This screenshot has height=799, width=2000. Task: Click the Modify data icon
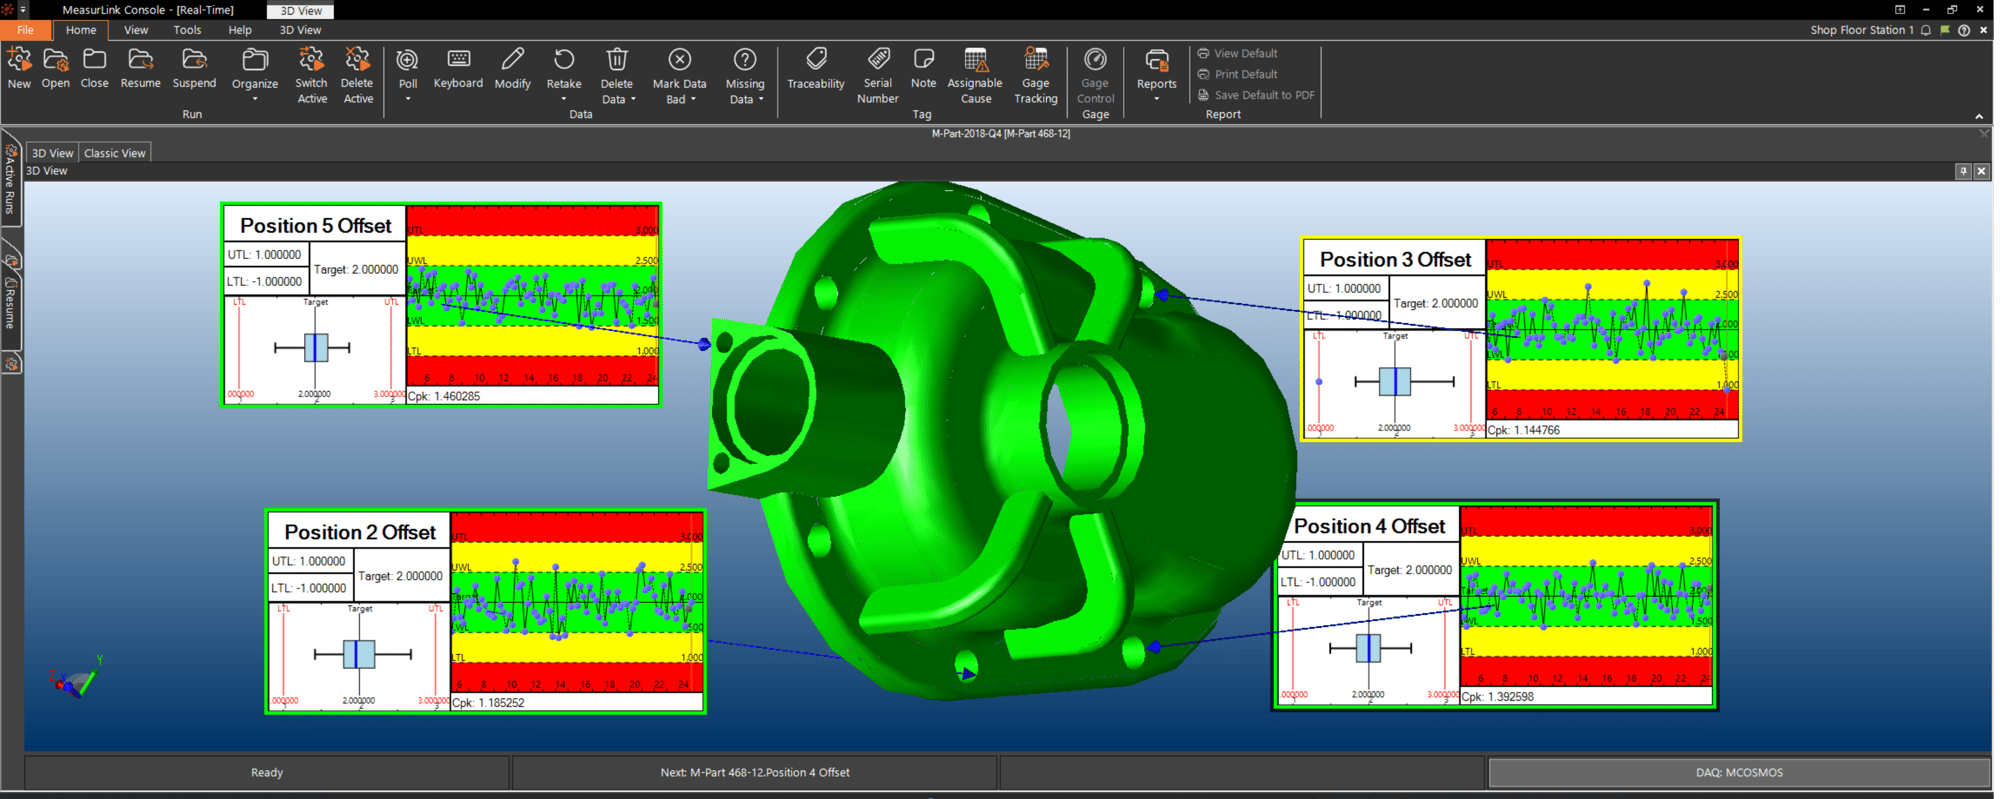(513, 68)
